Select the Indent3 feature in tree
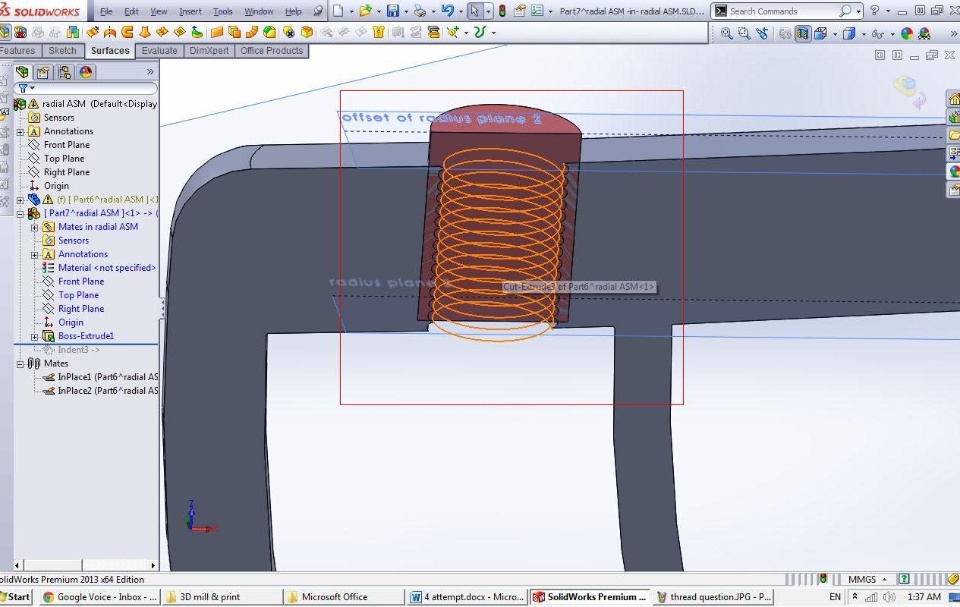The width and height of the screenshot is (960, 607). 78,350
